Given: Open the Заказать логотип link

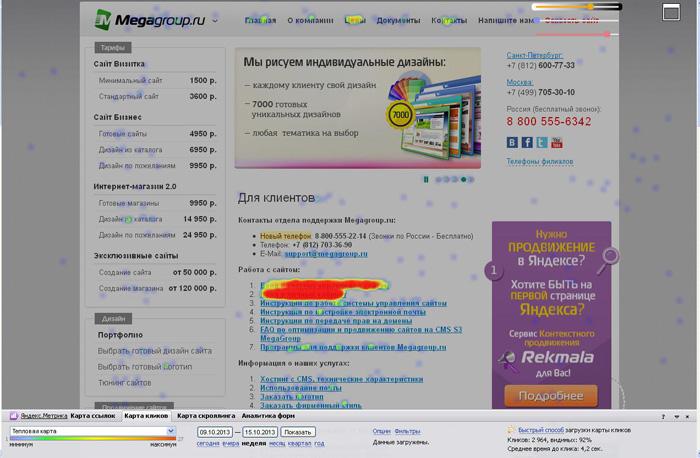Looking at the screenshot, I should coord(292,396).
